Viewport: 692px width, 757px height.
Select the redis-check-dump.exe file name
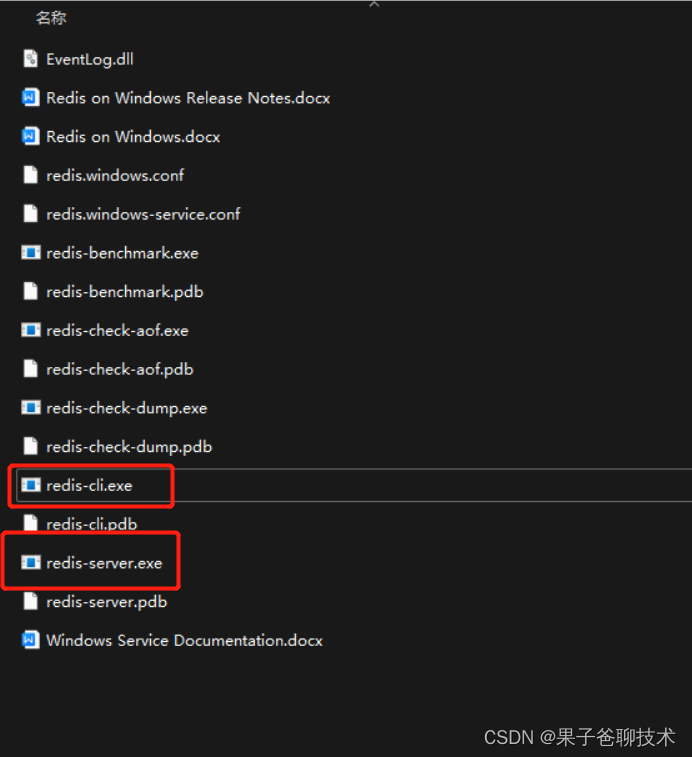coord(127,408)
